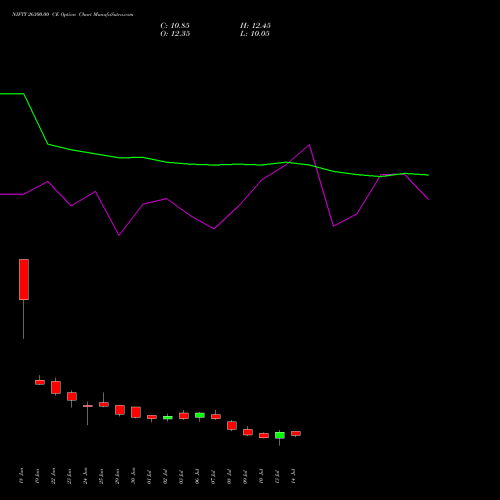This screenshot has width=500, height=500.
Task: Select the tall red candle for 18 Jun
Action: (24, 279)
